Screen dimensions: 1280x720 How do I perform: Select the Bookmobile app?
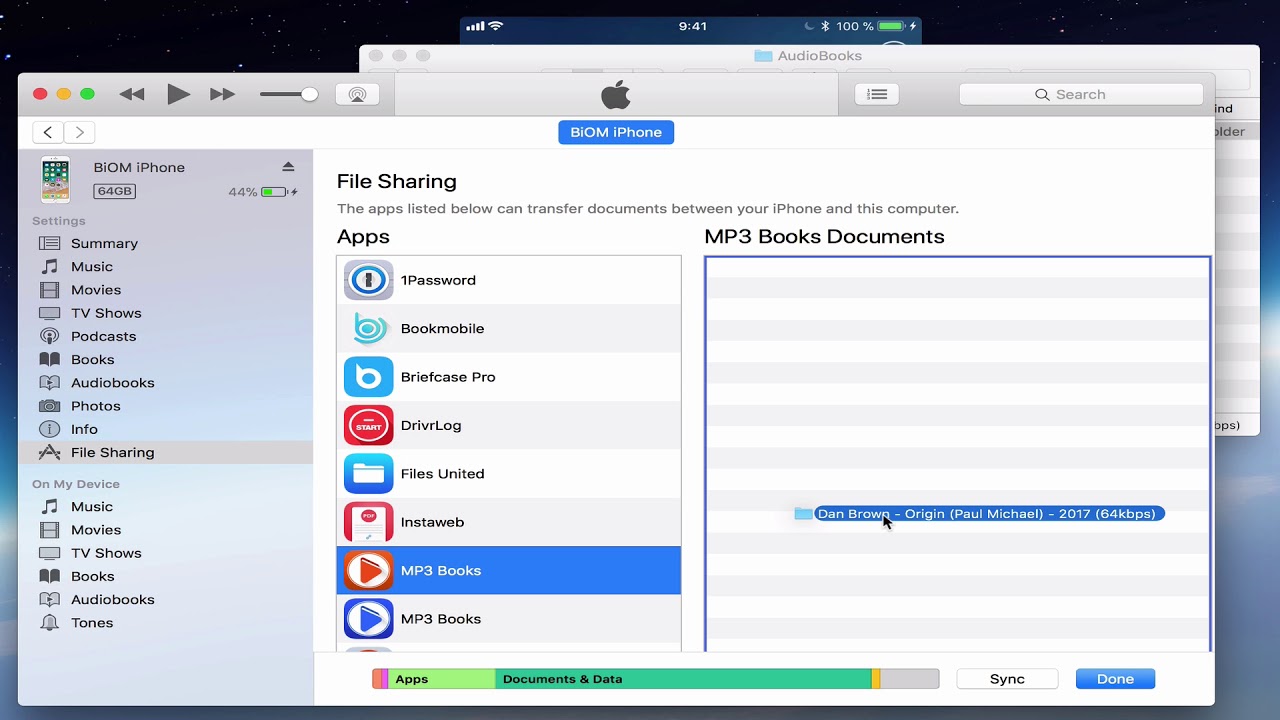pos(509,328)
